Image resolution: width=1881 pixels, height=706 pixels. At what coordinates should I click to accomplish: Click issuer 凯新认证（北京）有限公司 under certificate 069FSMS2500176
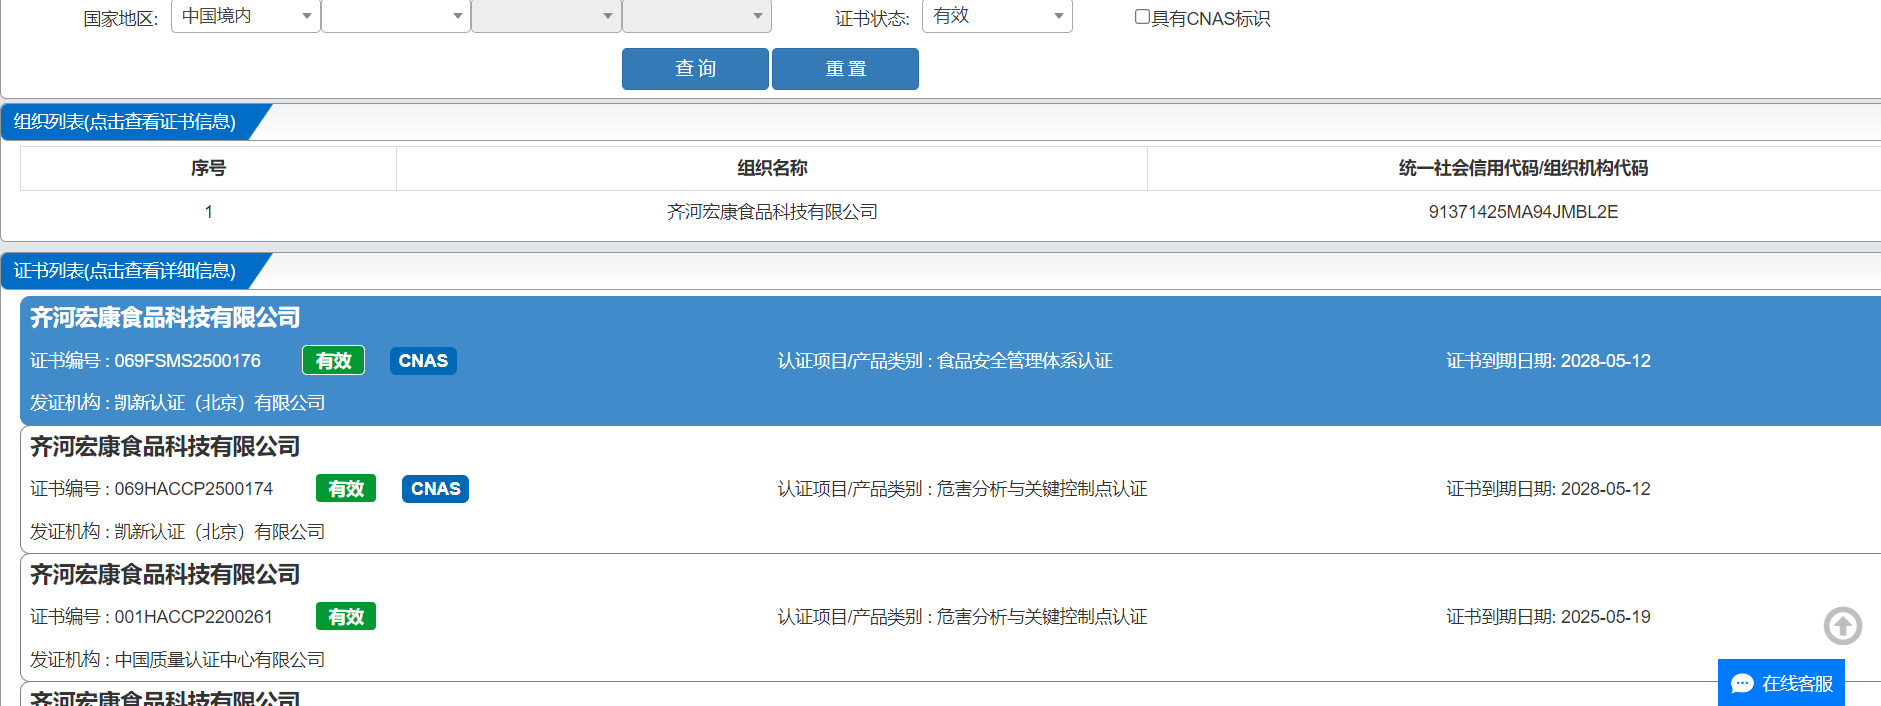coord(220,403)
